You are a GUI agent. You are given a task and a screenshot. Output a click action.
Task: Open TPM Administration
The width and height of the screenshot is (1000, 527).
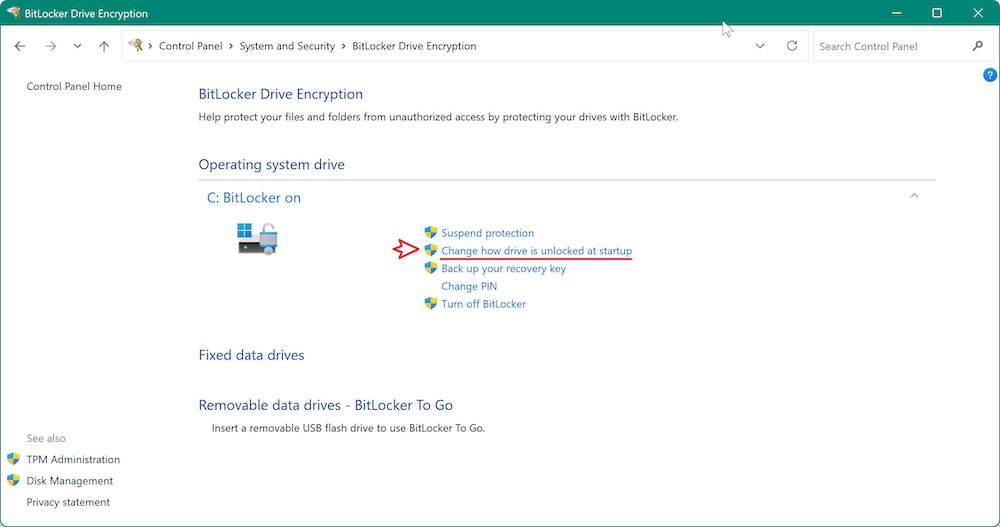(x=73, y=459)
